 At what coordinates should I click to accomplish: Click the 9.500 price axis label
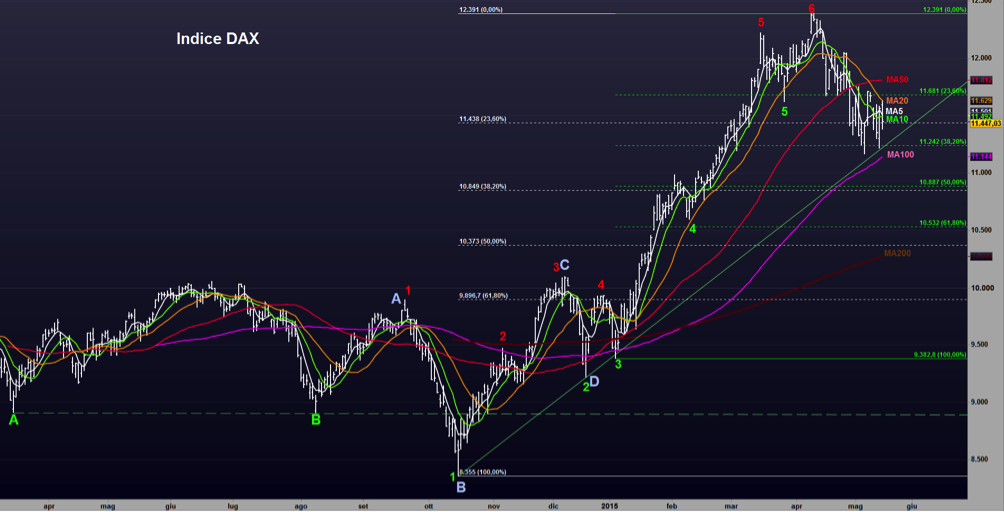point(981,344)
